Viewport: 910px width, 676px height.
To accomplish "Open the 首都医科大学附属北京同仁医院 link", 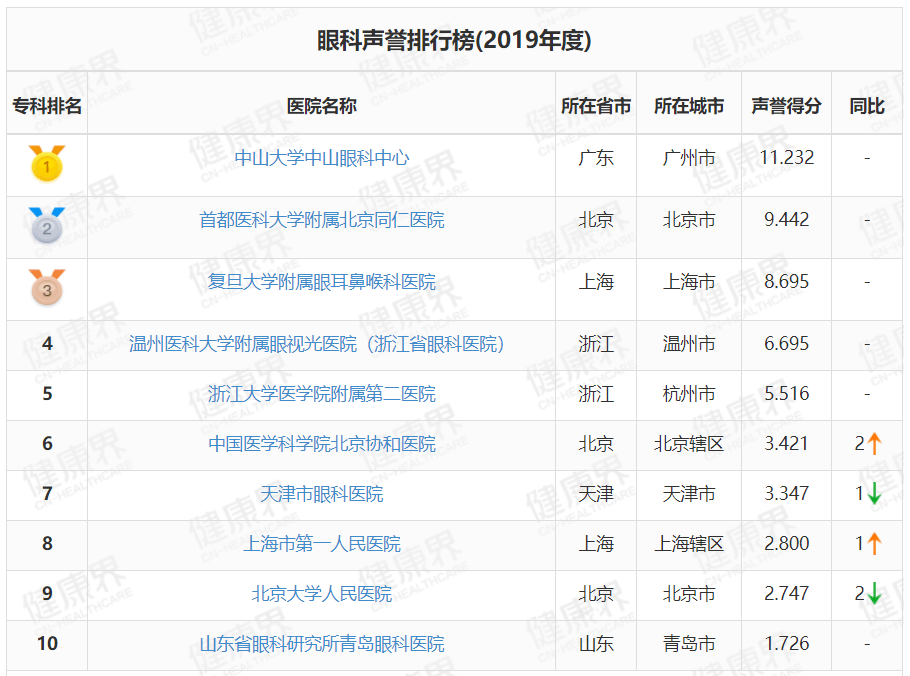I will (321, 220).
